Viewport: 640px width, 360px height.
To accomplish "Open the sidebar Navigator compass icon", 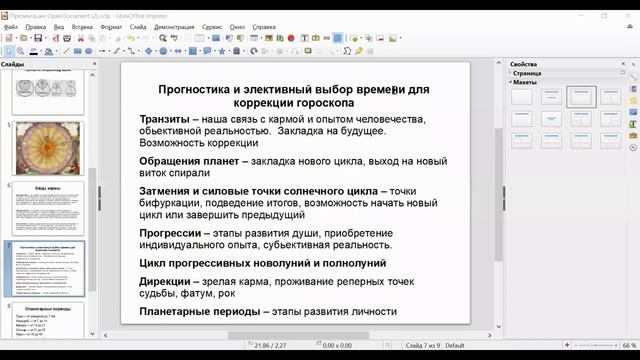I will 633,147.
